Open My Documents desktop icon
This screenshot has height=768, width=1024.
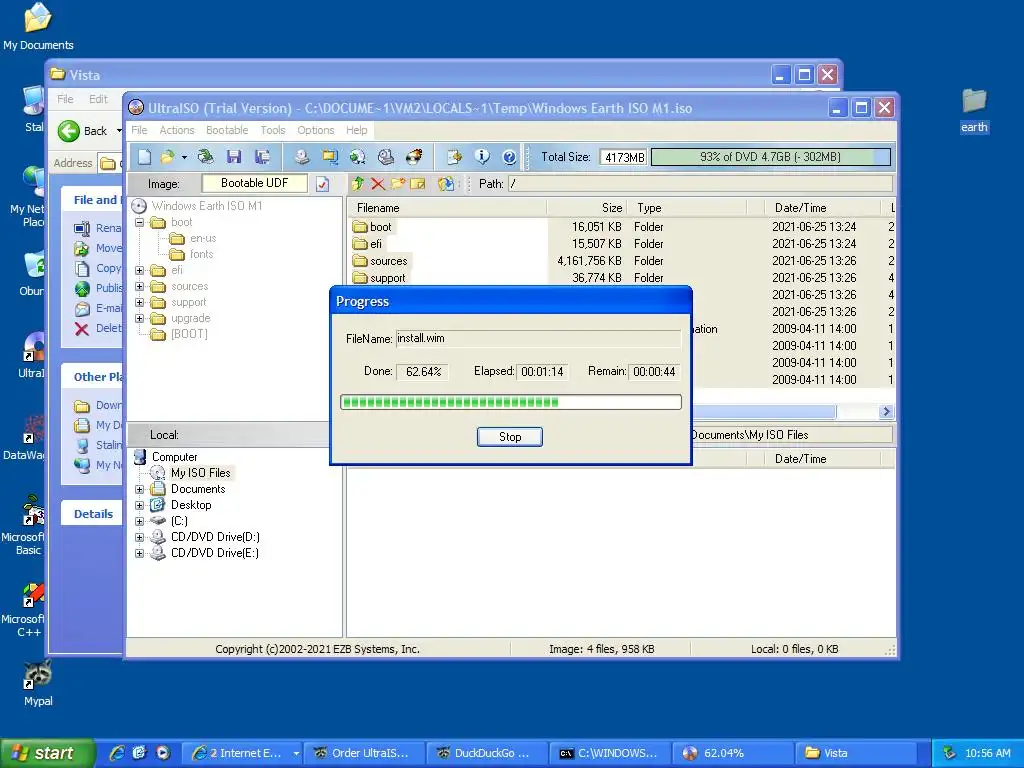tap(38, 26)
